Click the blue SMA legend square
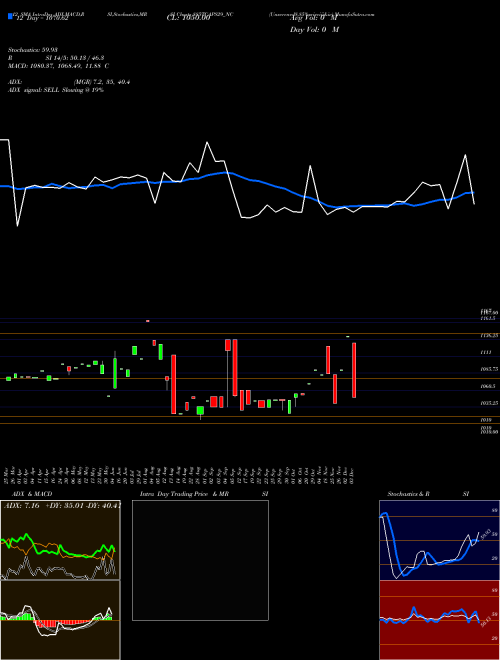 (x=10, y=16)
